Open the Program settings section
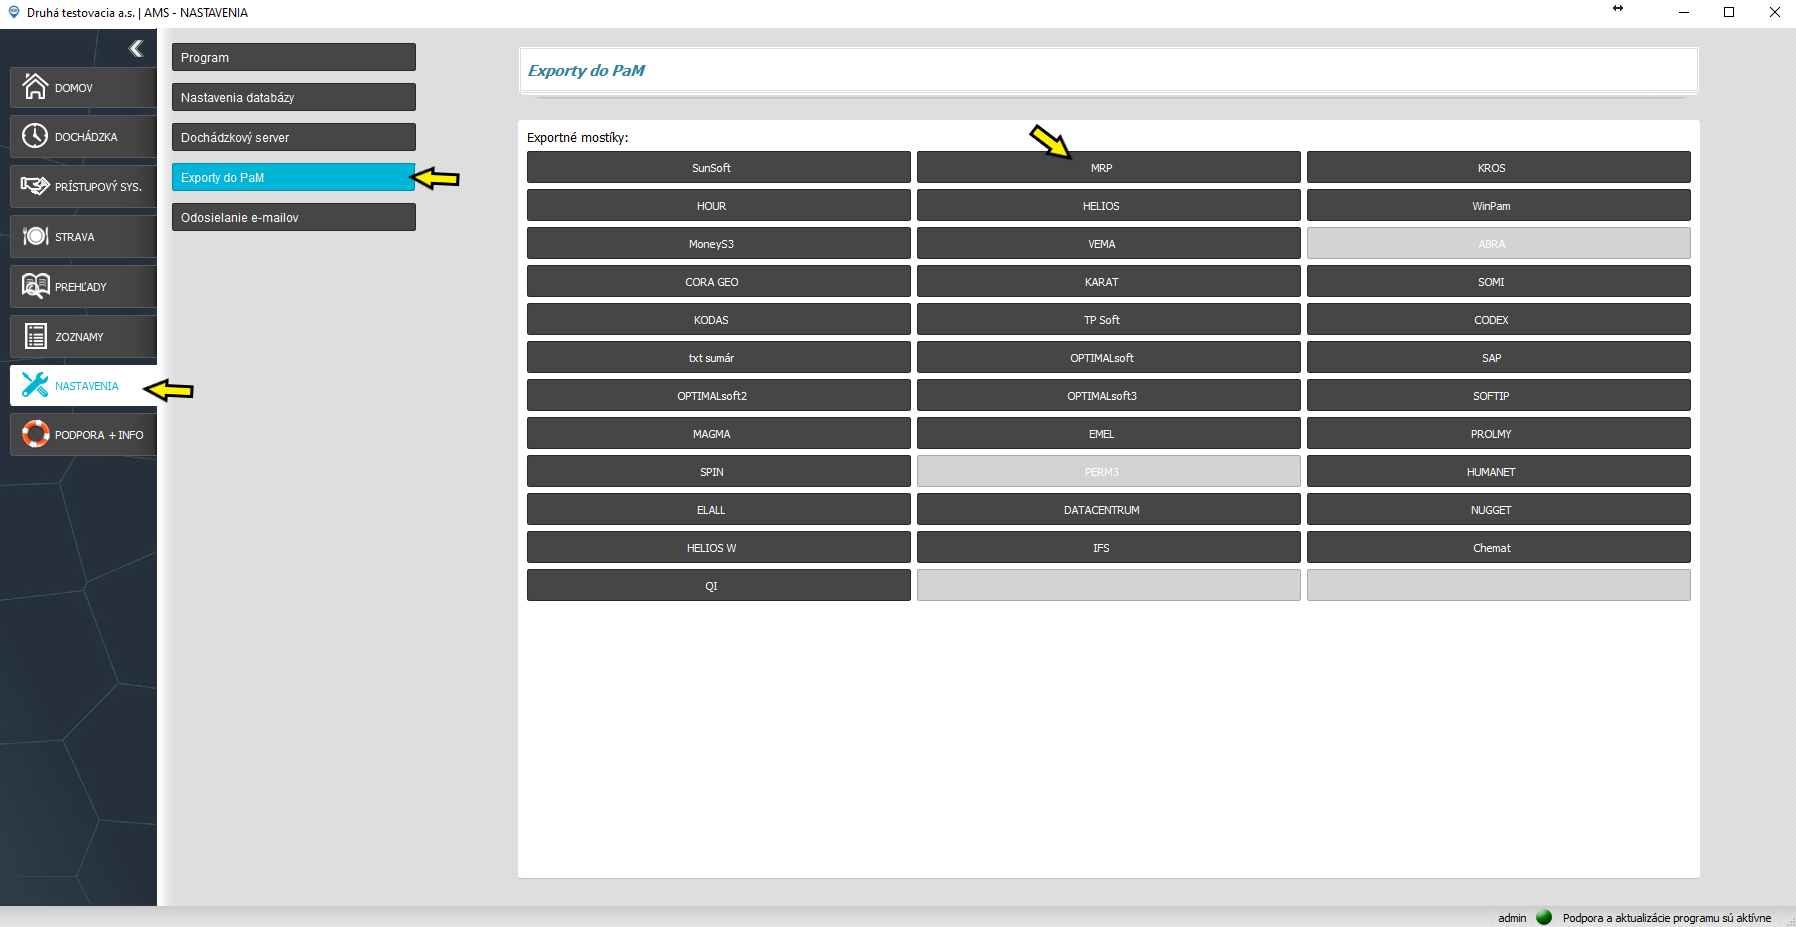 tap(293, 57)
